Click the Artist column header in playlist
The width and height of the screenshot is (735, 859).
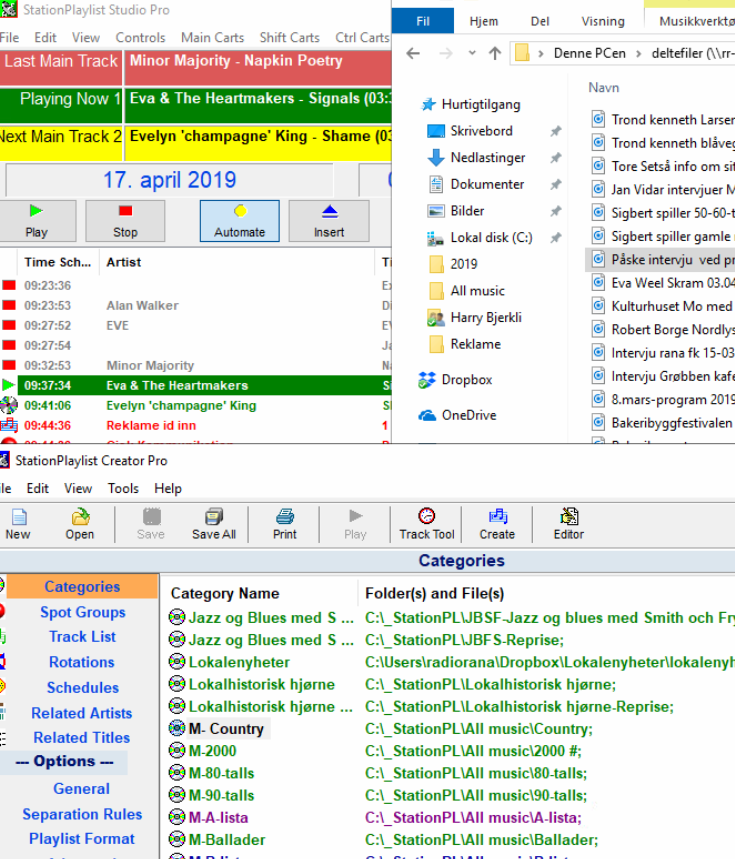(124, 262)
